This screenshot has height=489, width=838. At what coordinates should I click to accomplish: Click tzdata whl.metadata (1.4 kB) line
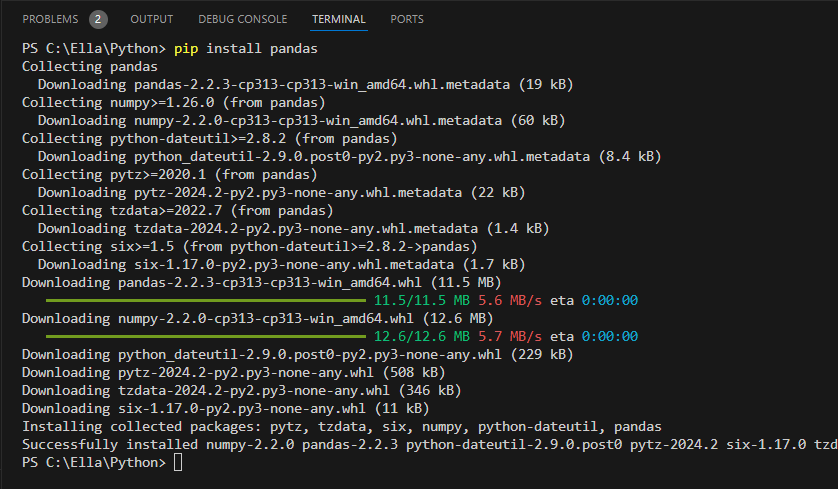[293, 229]
